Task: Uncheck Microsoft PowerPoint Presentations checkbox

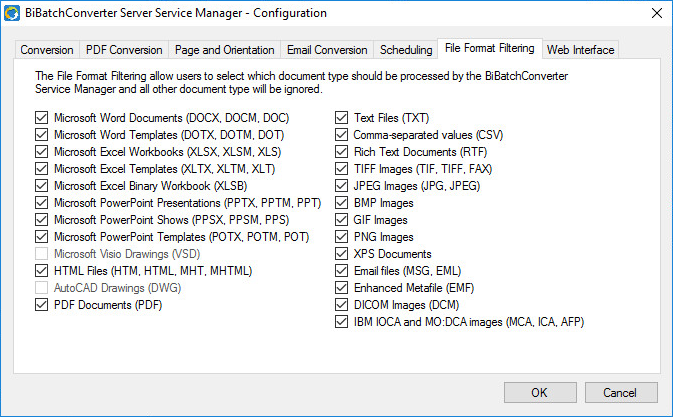Action: pyautogui.click(x=41, y=203)
